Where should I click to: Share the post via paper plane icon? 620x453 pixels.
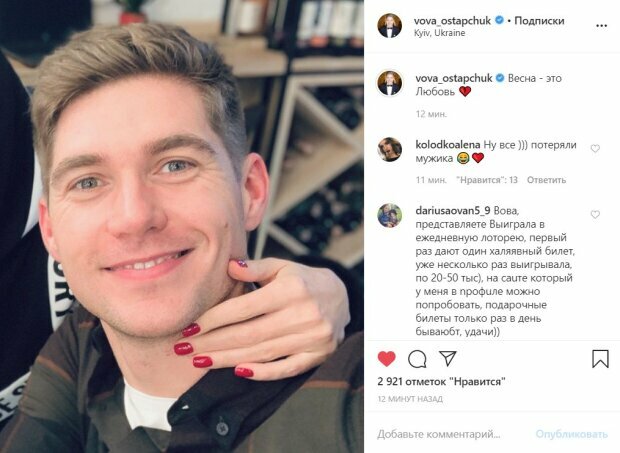tap(448, 358)
